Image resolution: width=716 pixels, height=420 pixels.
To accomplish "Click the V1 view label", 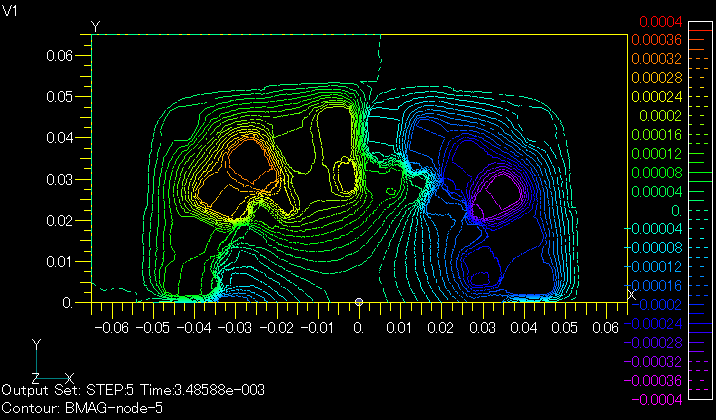I will (x=11, y=8).
